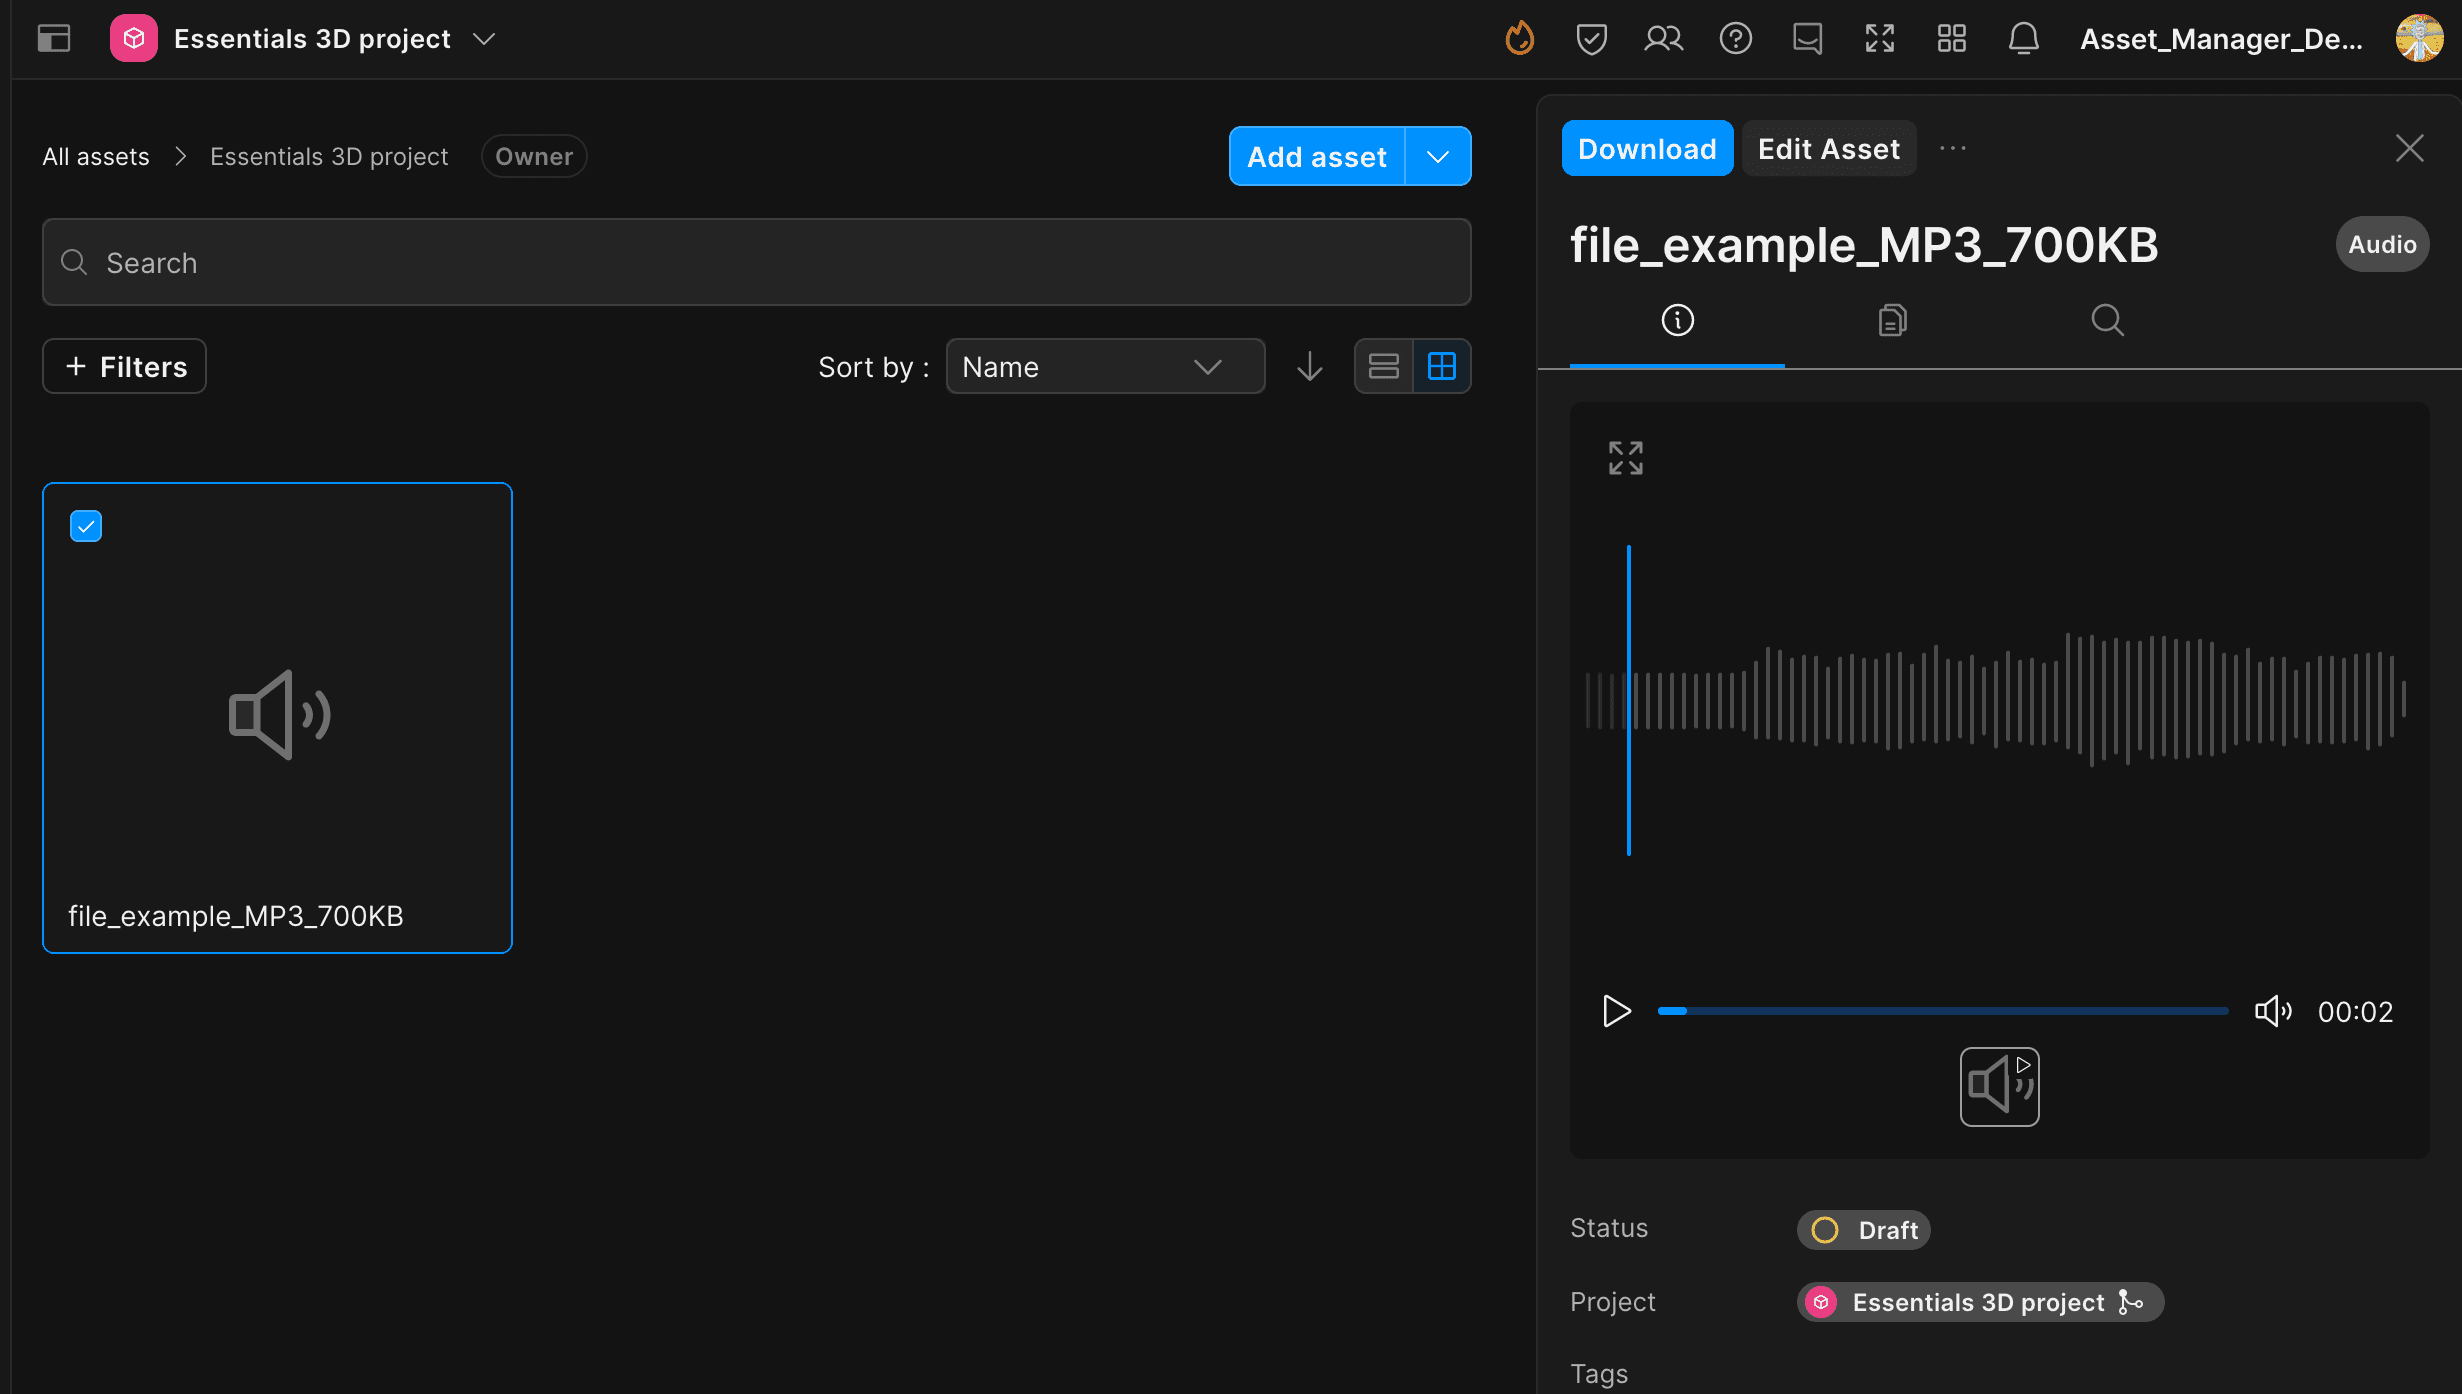Click the streak flame icon in top bar

[x=1519, y=38]
